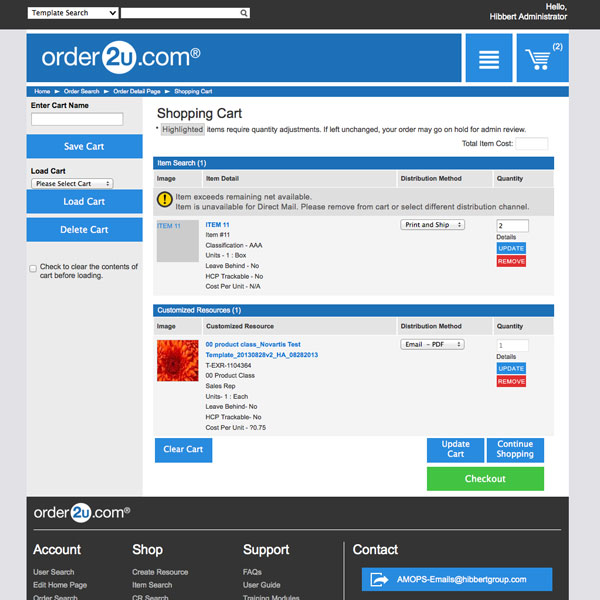Click the search magnifier icon
Screen dimensions: 600x600
tap(244, 13)
